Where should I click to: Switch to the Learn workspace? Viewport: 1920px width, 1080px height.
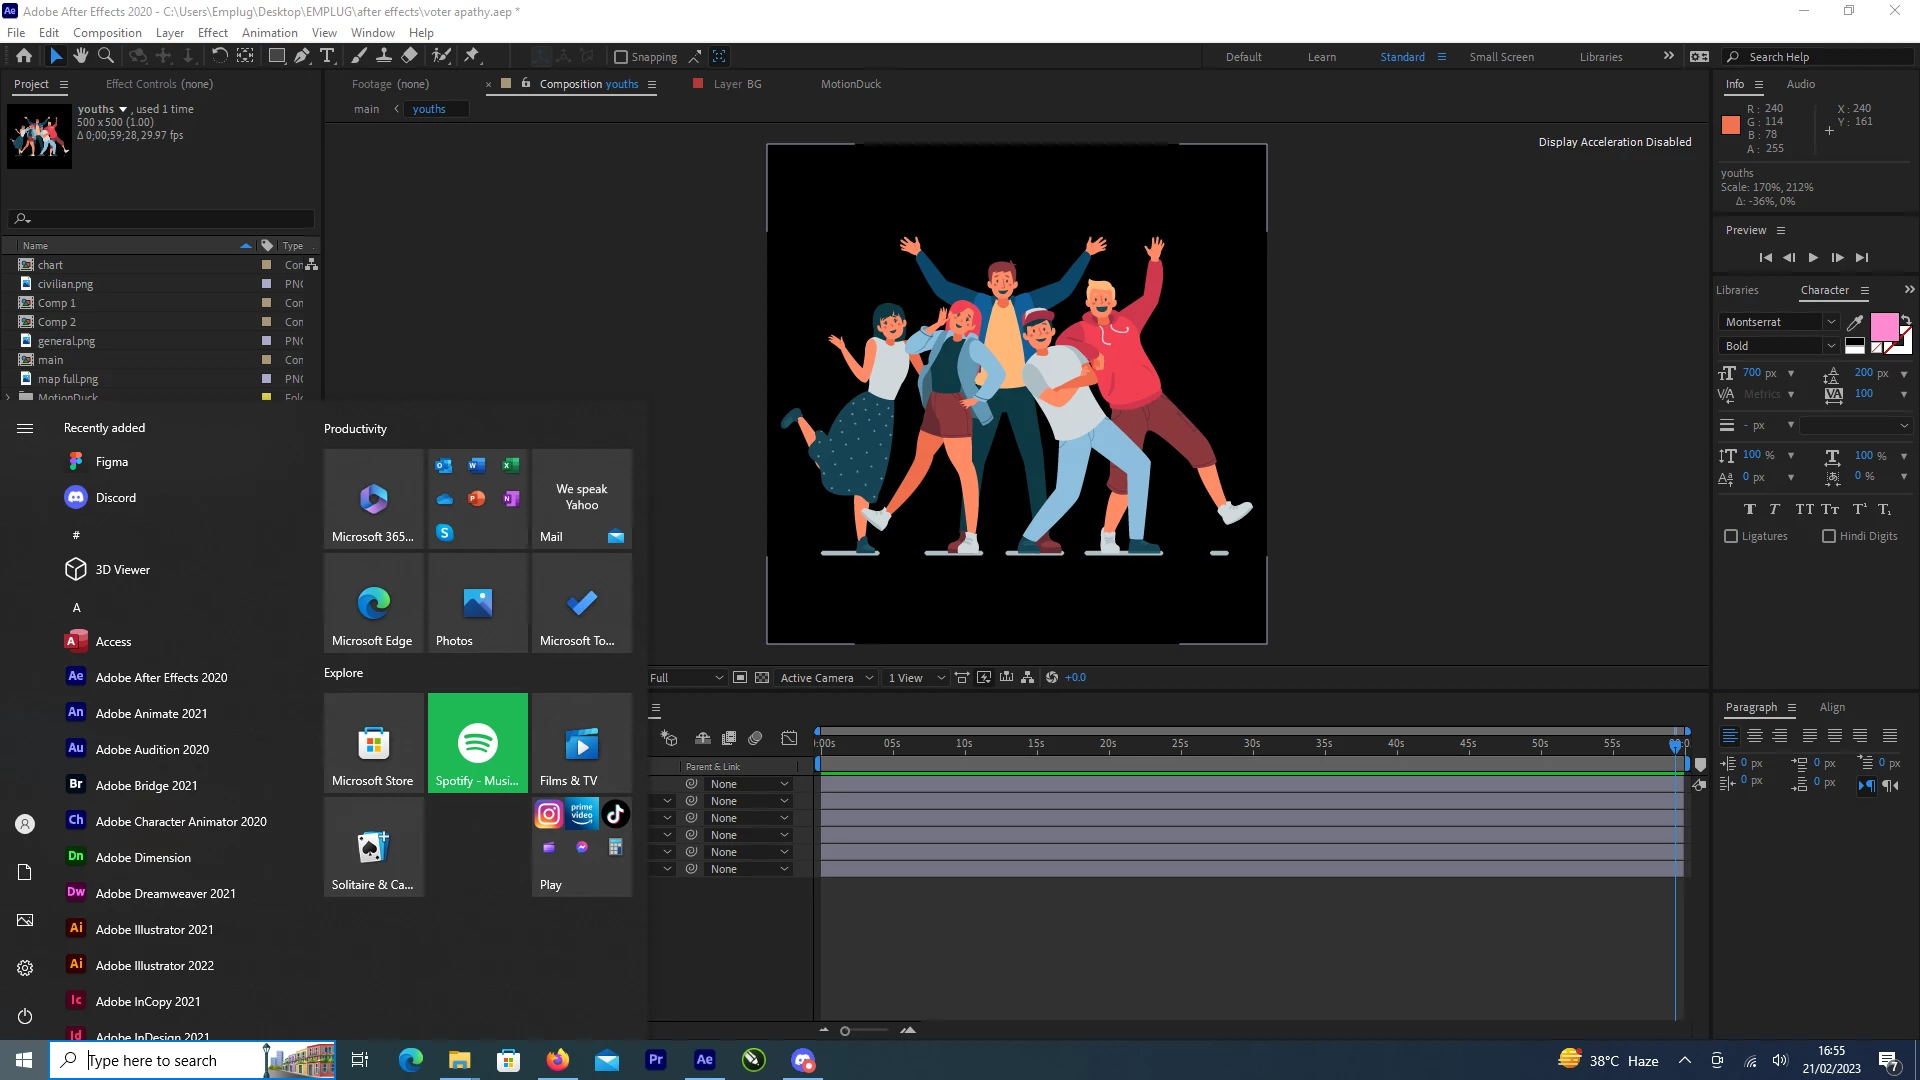(x=1321, y=57)
